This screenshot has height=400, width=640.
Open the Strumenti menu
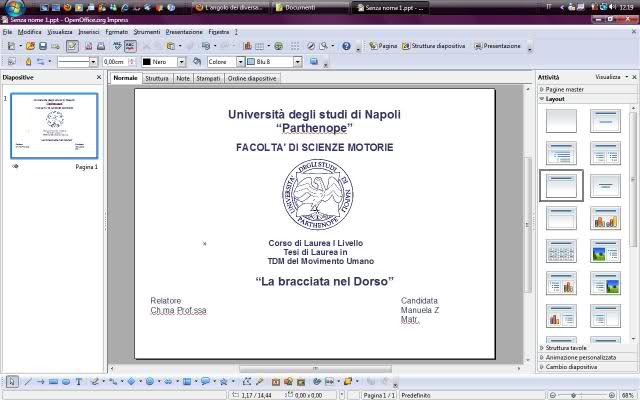tap(147, 32)
